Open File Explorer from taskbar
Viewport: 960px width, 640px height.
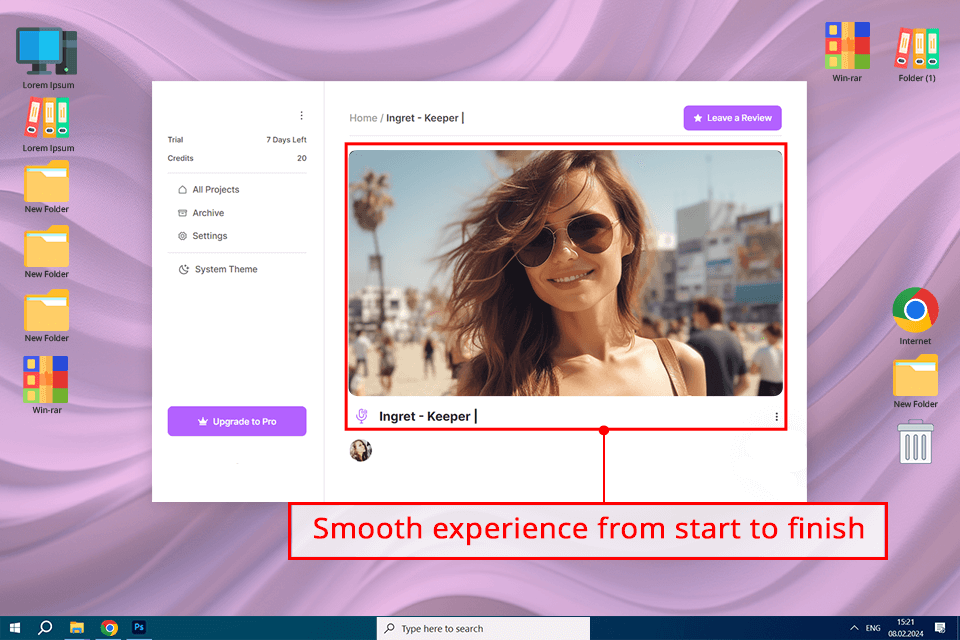[77, 628]
